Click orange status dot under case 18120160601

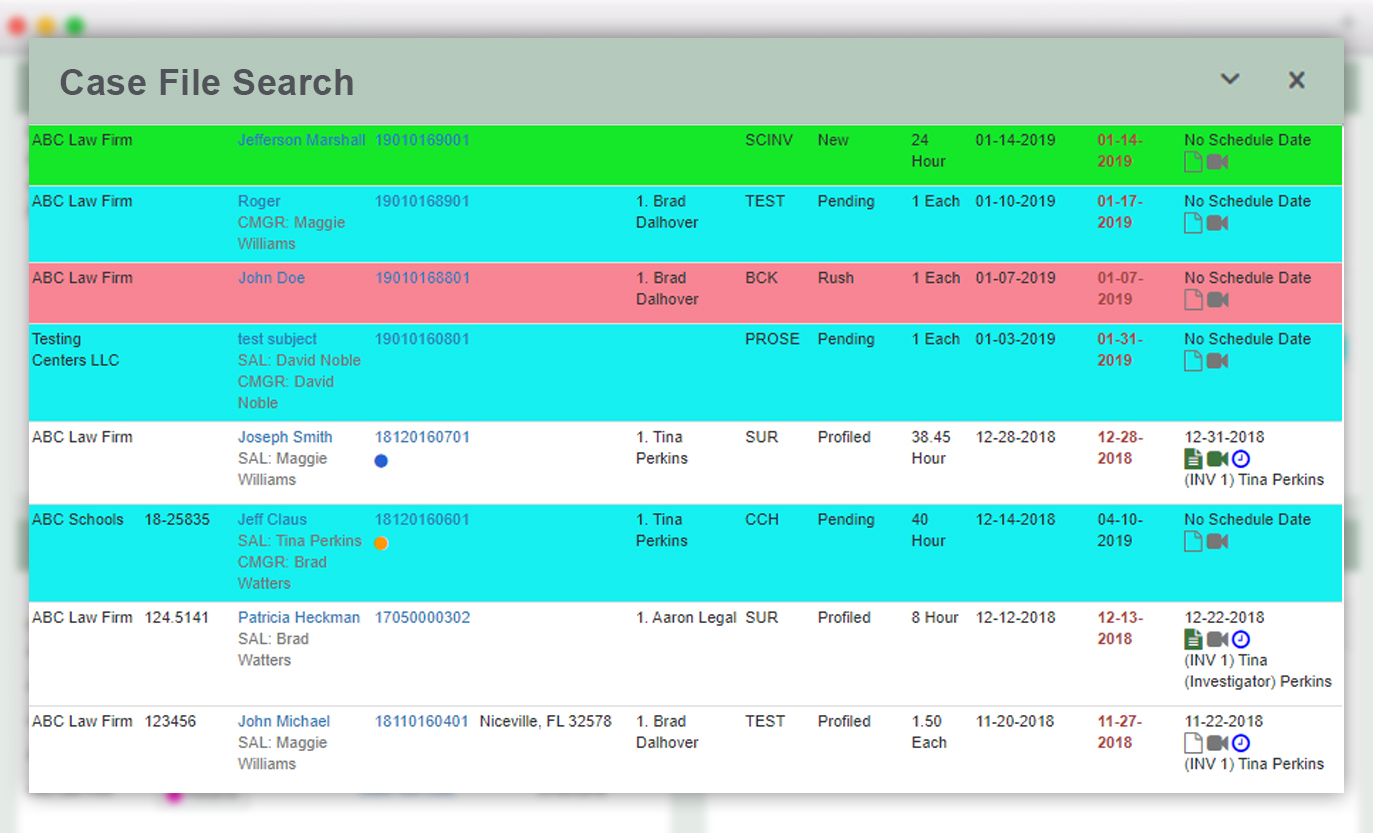click(x=381, y=543)
